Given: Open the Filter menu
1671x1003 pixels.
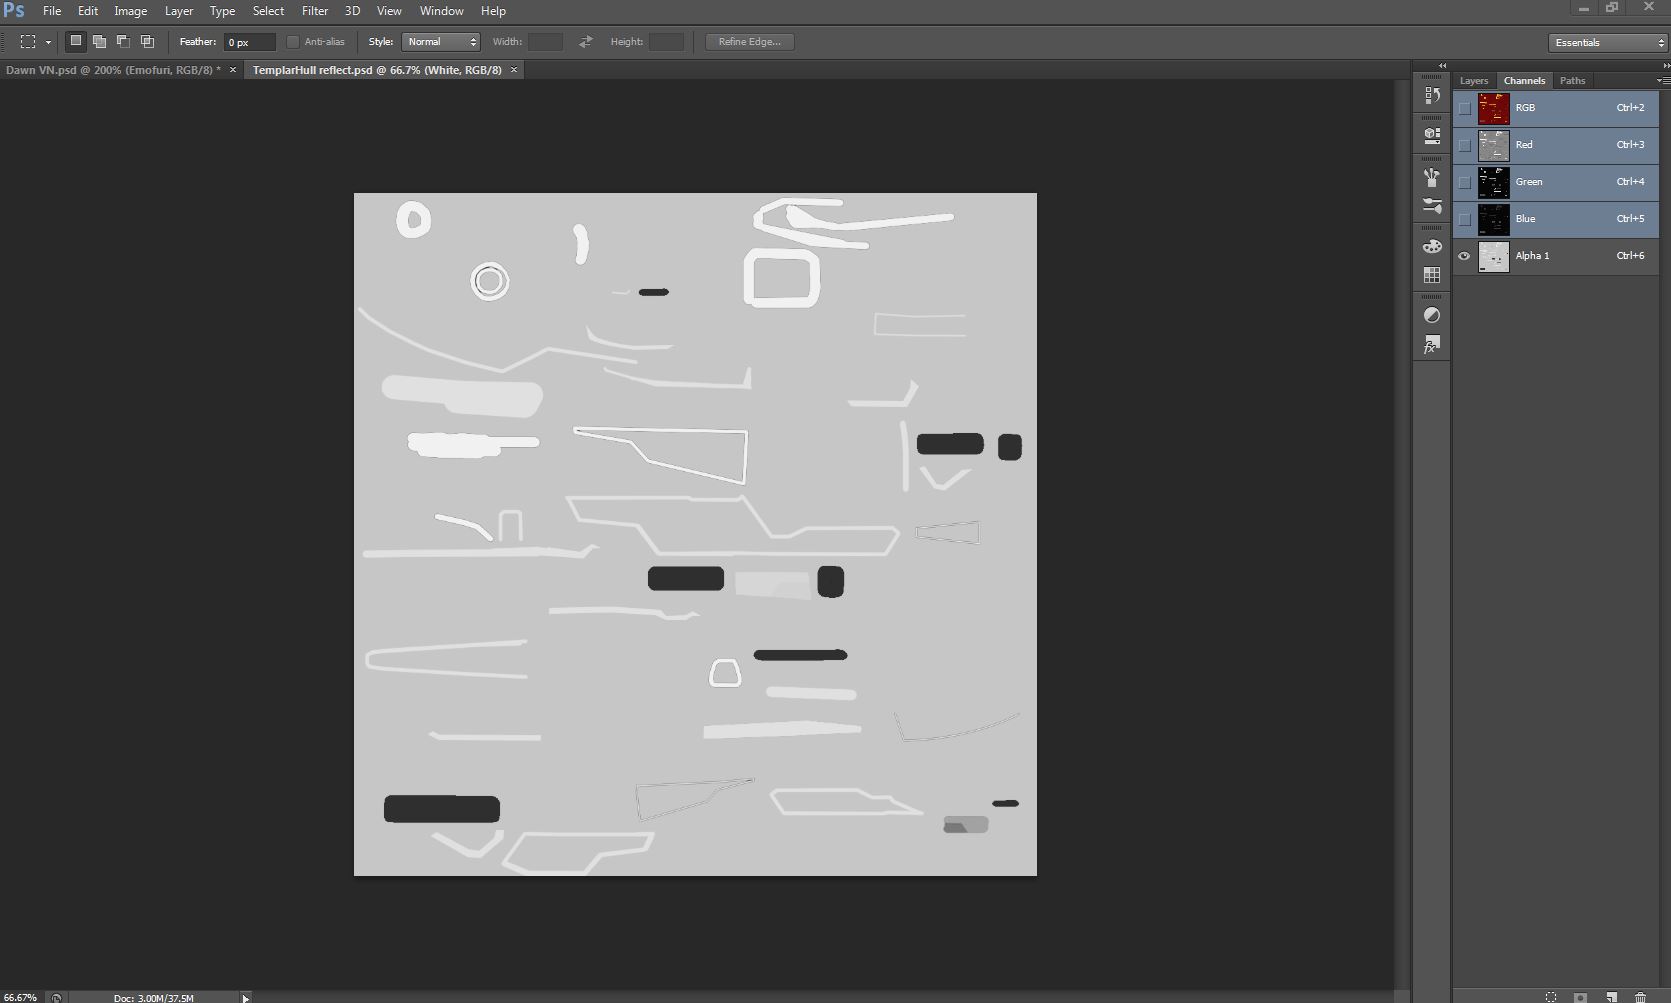Looking at the screenshot, I should pyautogui.click(x=315, y=11).
